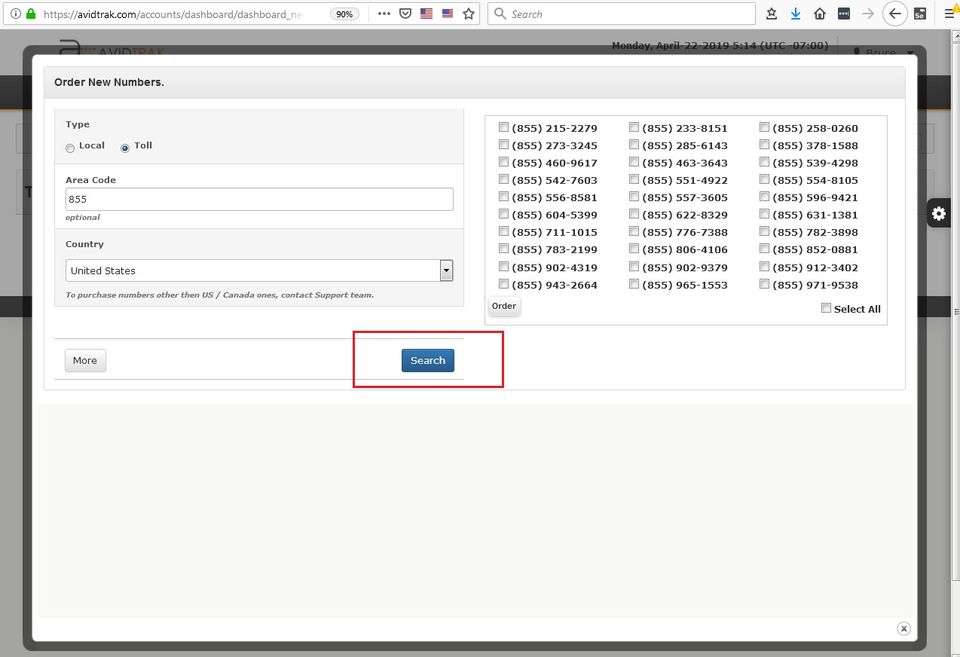
Task: Click the Order button
Action: tap(504, 306)
